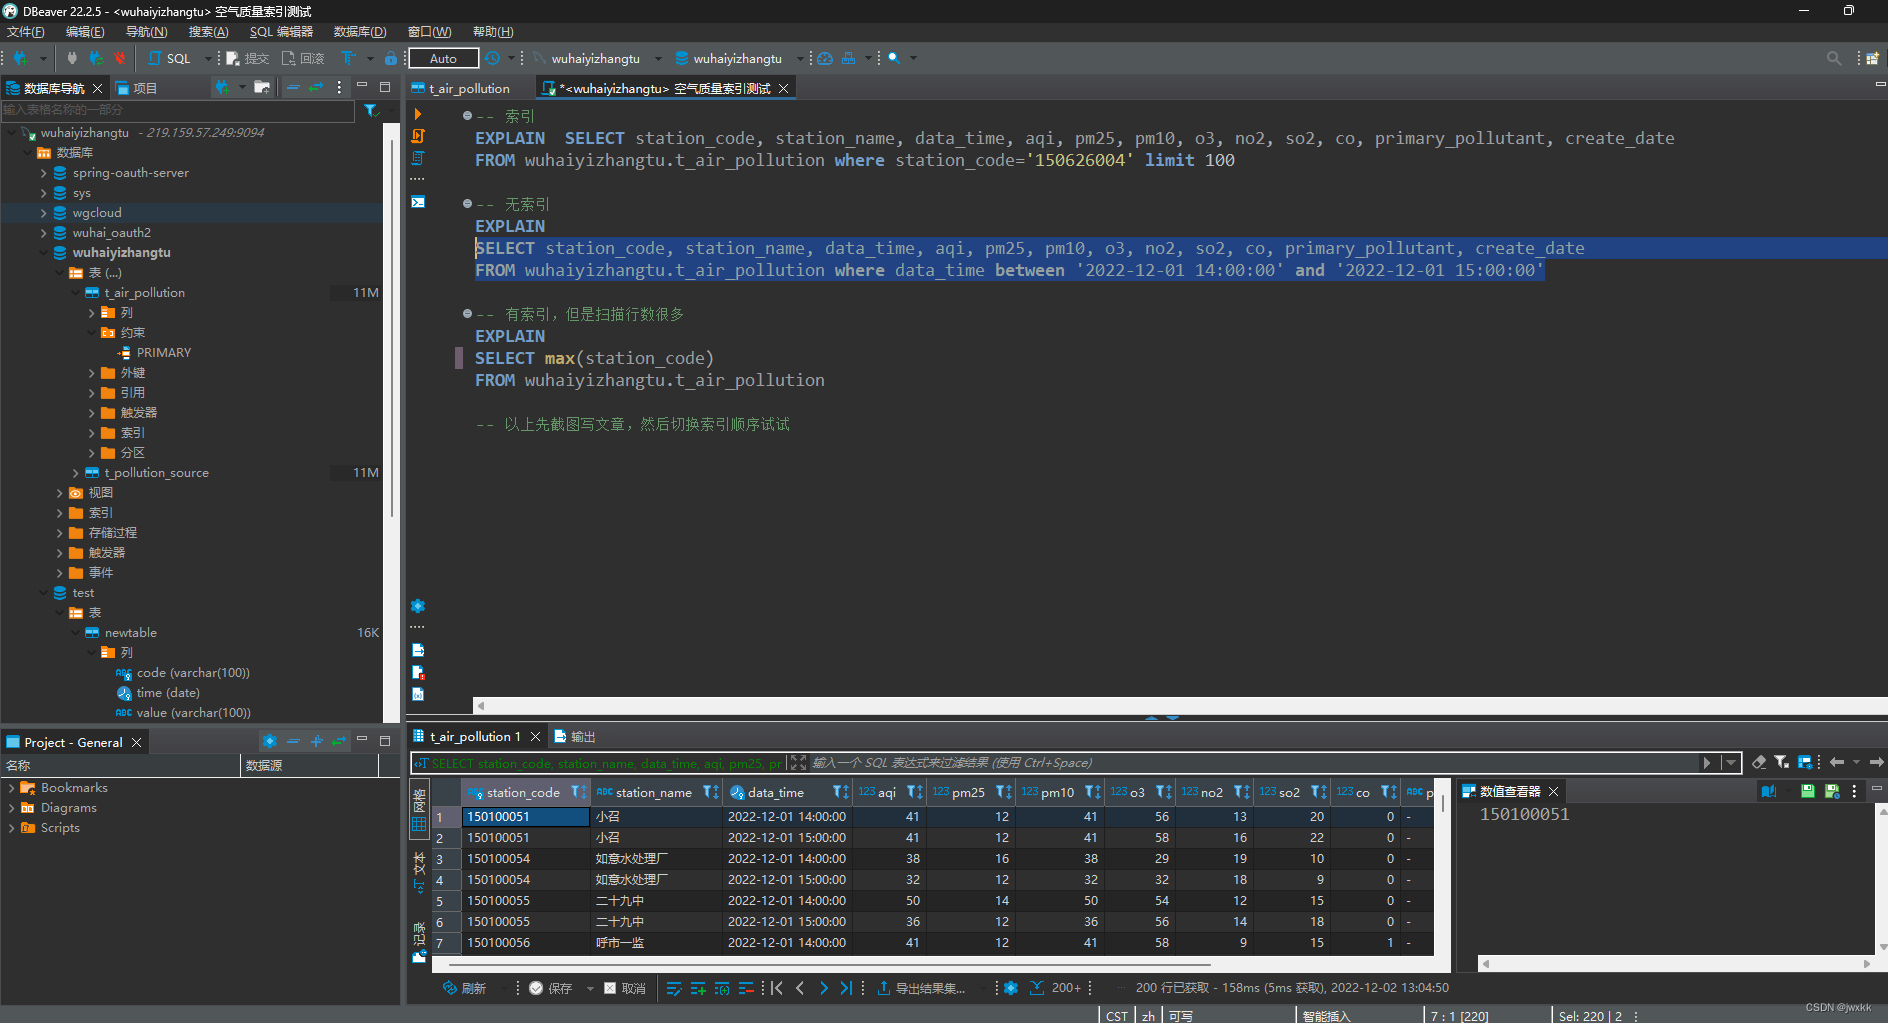
Task: Go to the next row of results
Action: pos(823,988)
